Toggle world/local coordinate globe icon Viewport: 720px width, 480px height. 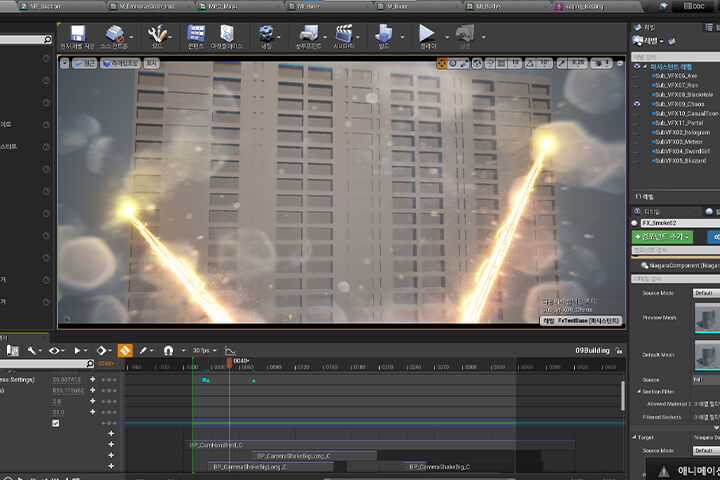tap(477, 63)
